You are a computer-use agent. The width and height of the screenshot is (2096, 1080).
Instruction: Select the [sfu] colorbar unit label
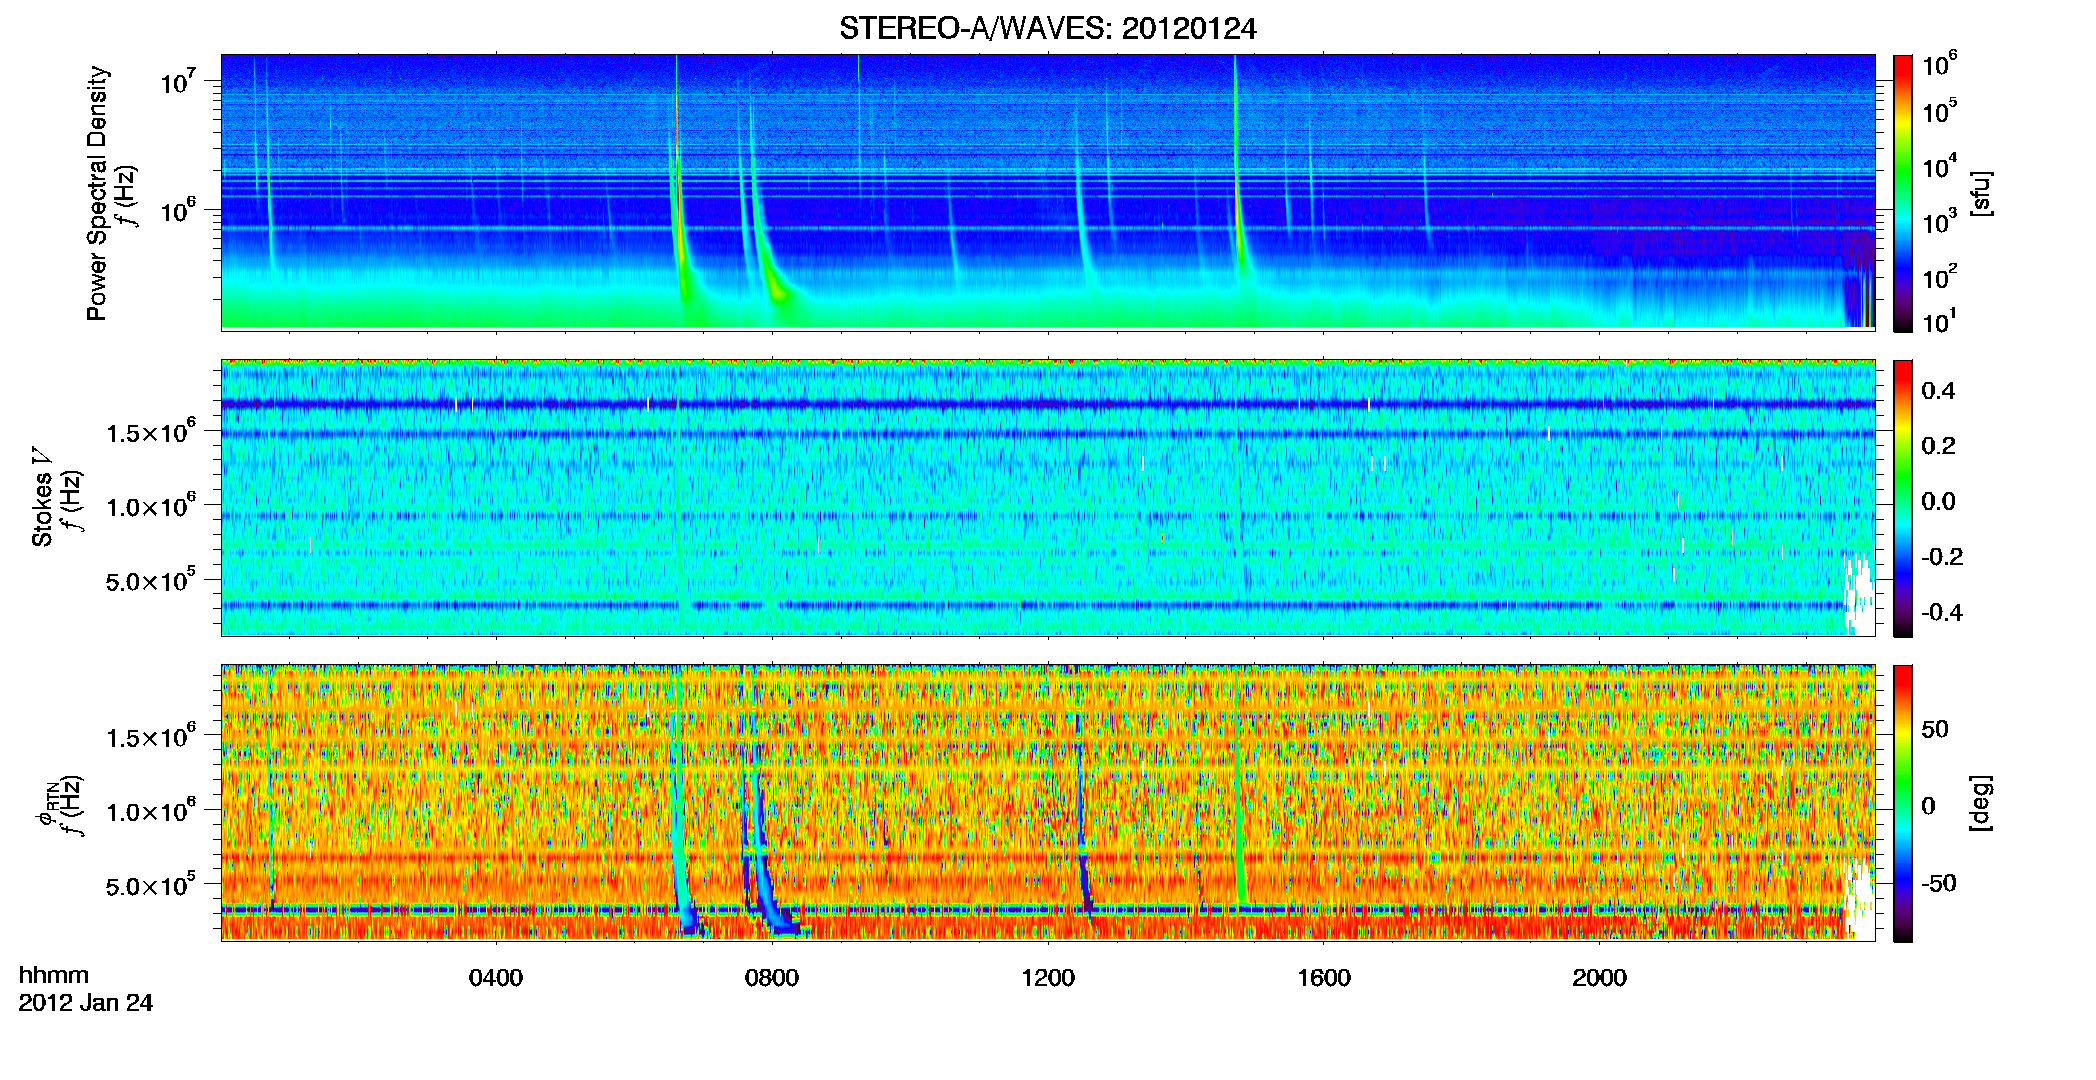point(1980,193)
